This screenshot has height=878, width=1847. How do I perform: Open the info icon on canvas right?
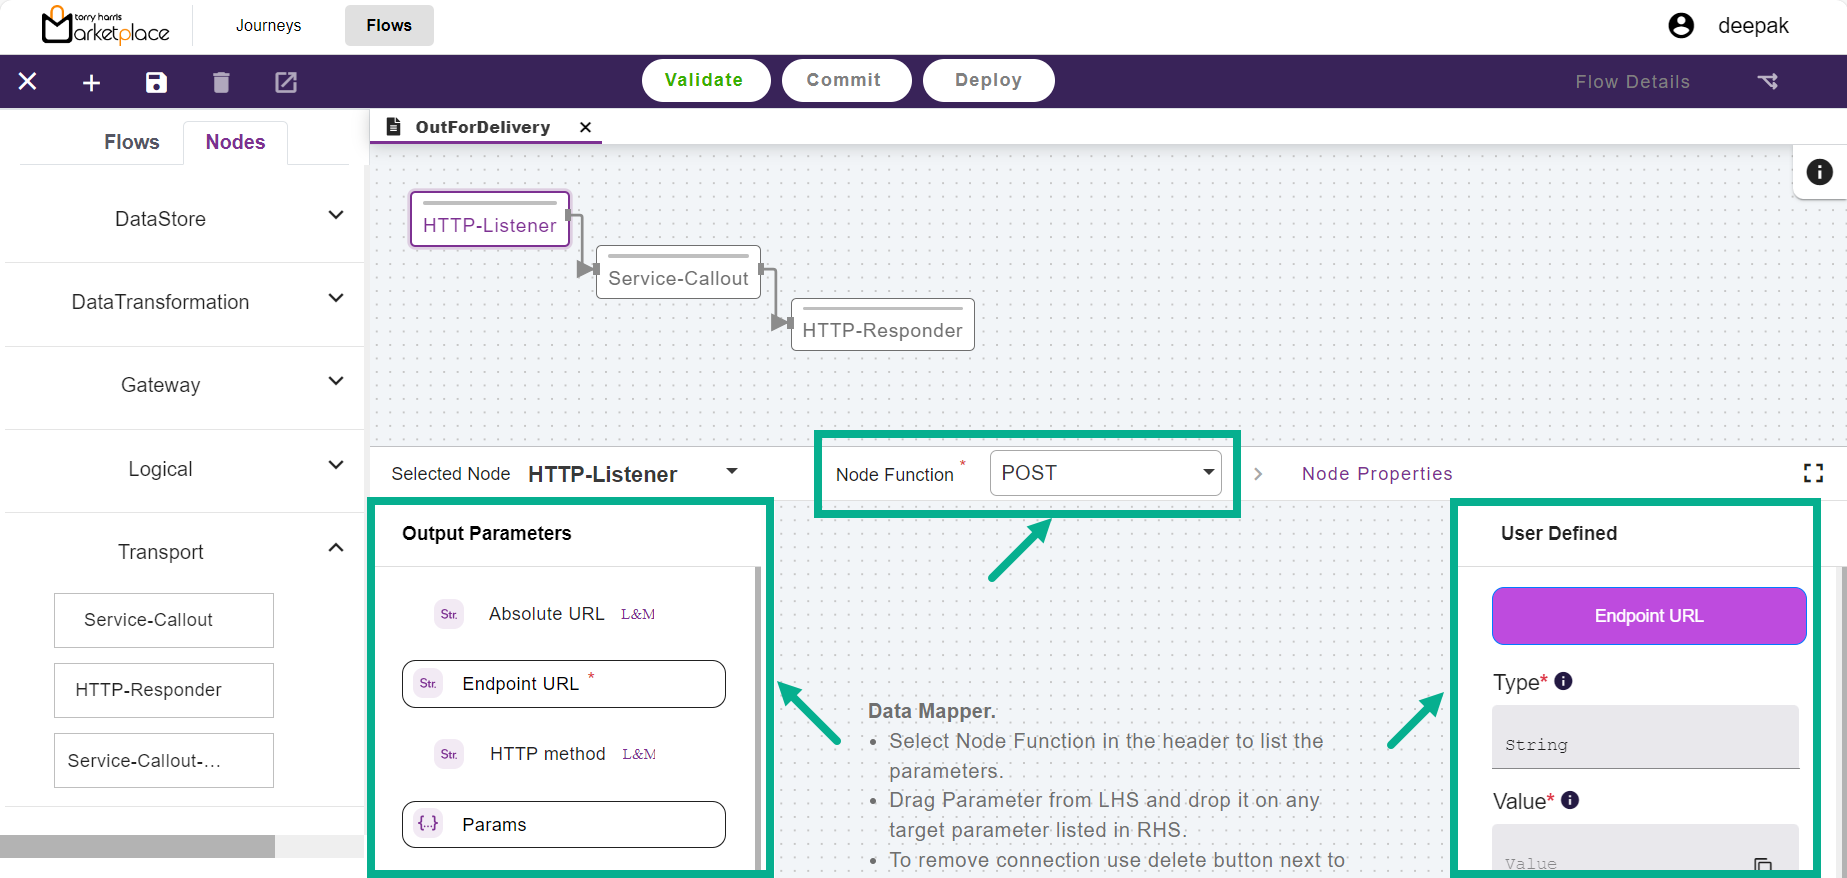coord(1819,172)
